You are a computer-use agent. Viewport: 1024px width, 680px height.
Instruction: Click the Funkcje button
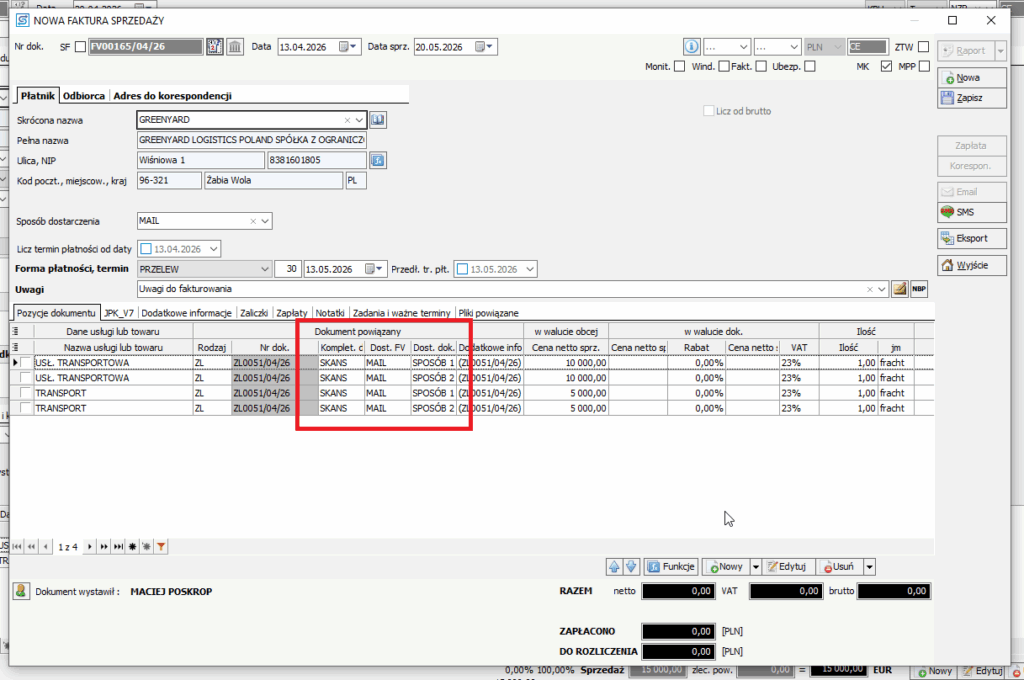click(671, 567)
